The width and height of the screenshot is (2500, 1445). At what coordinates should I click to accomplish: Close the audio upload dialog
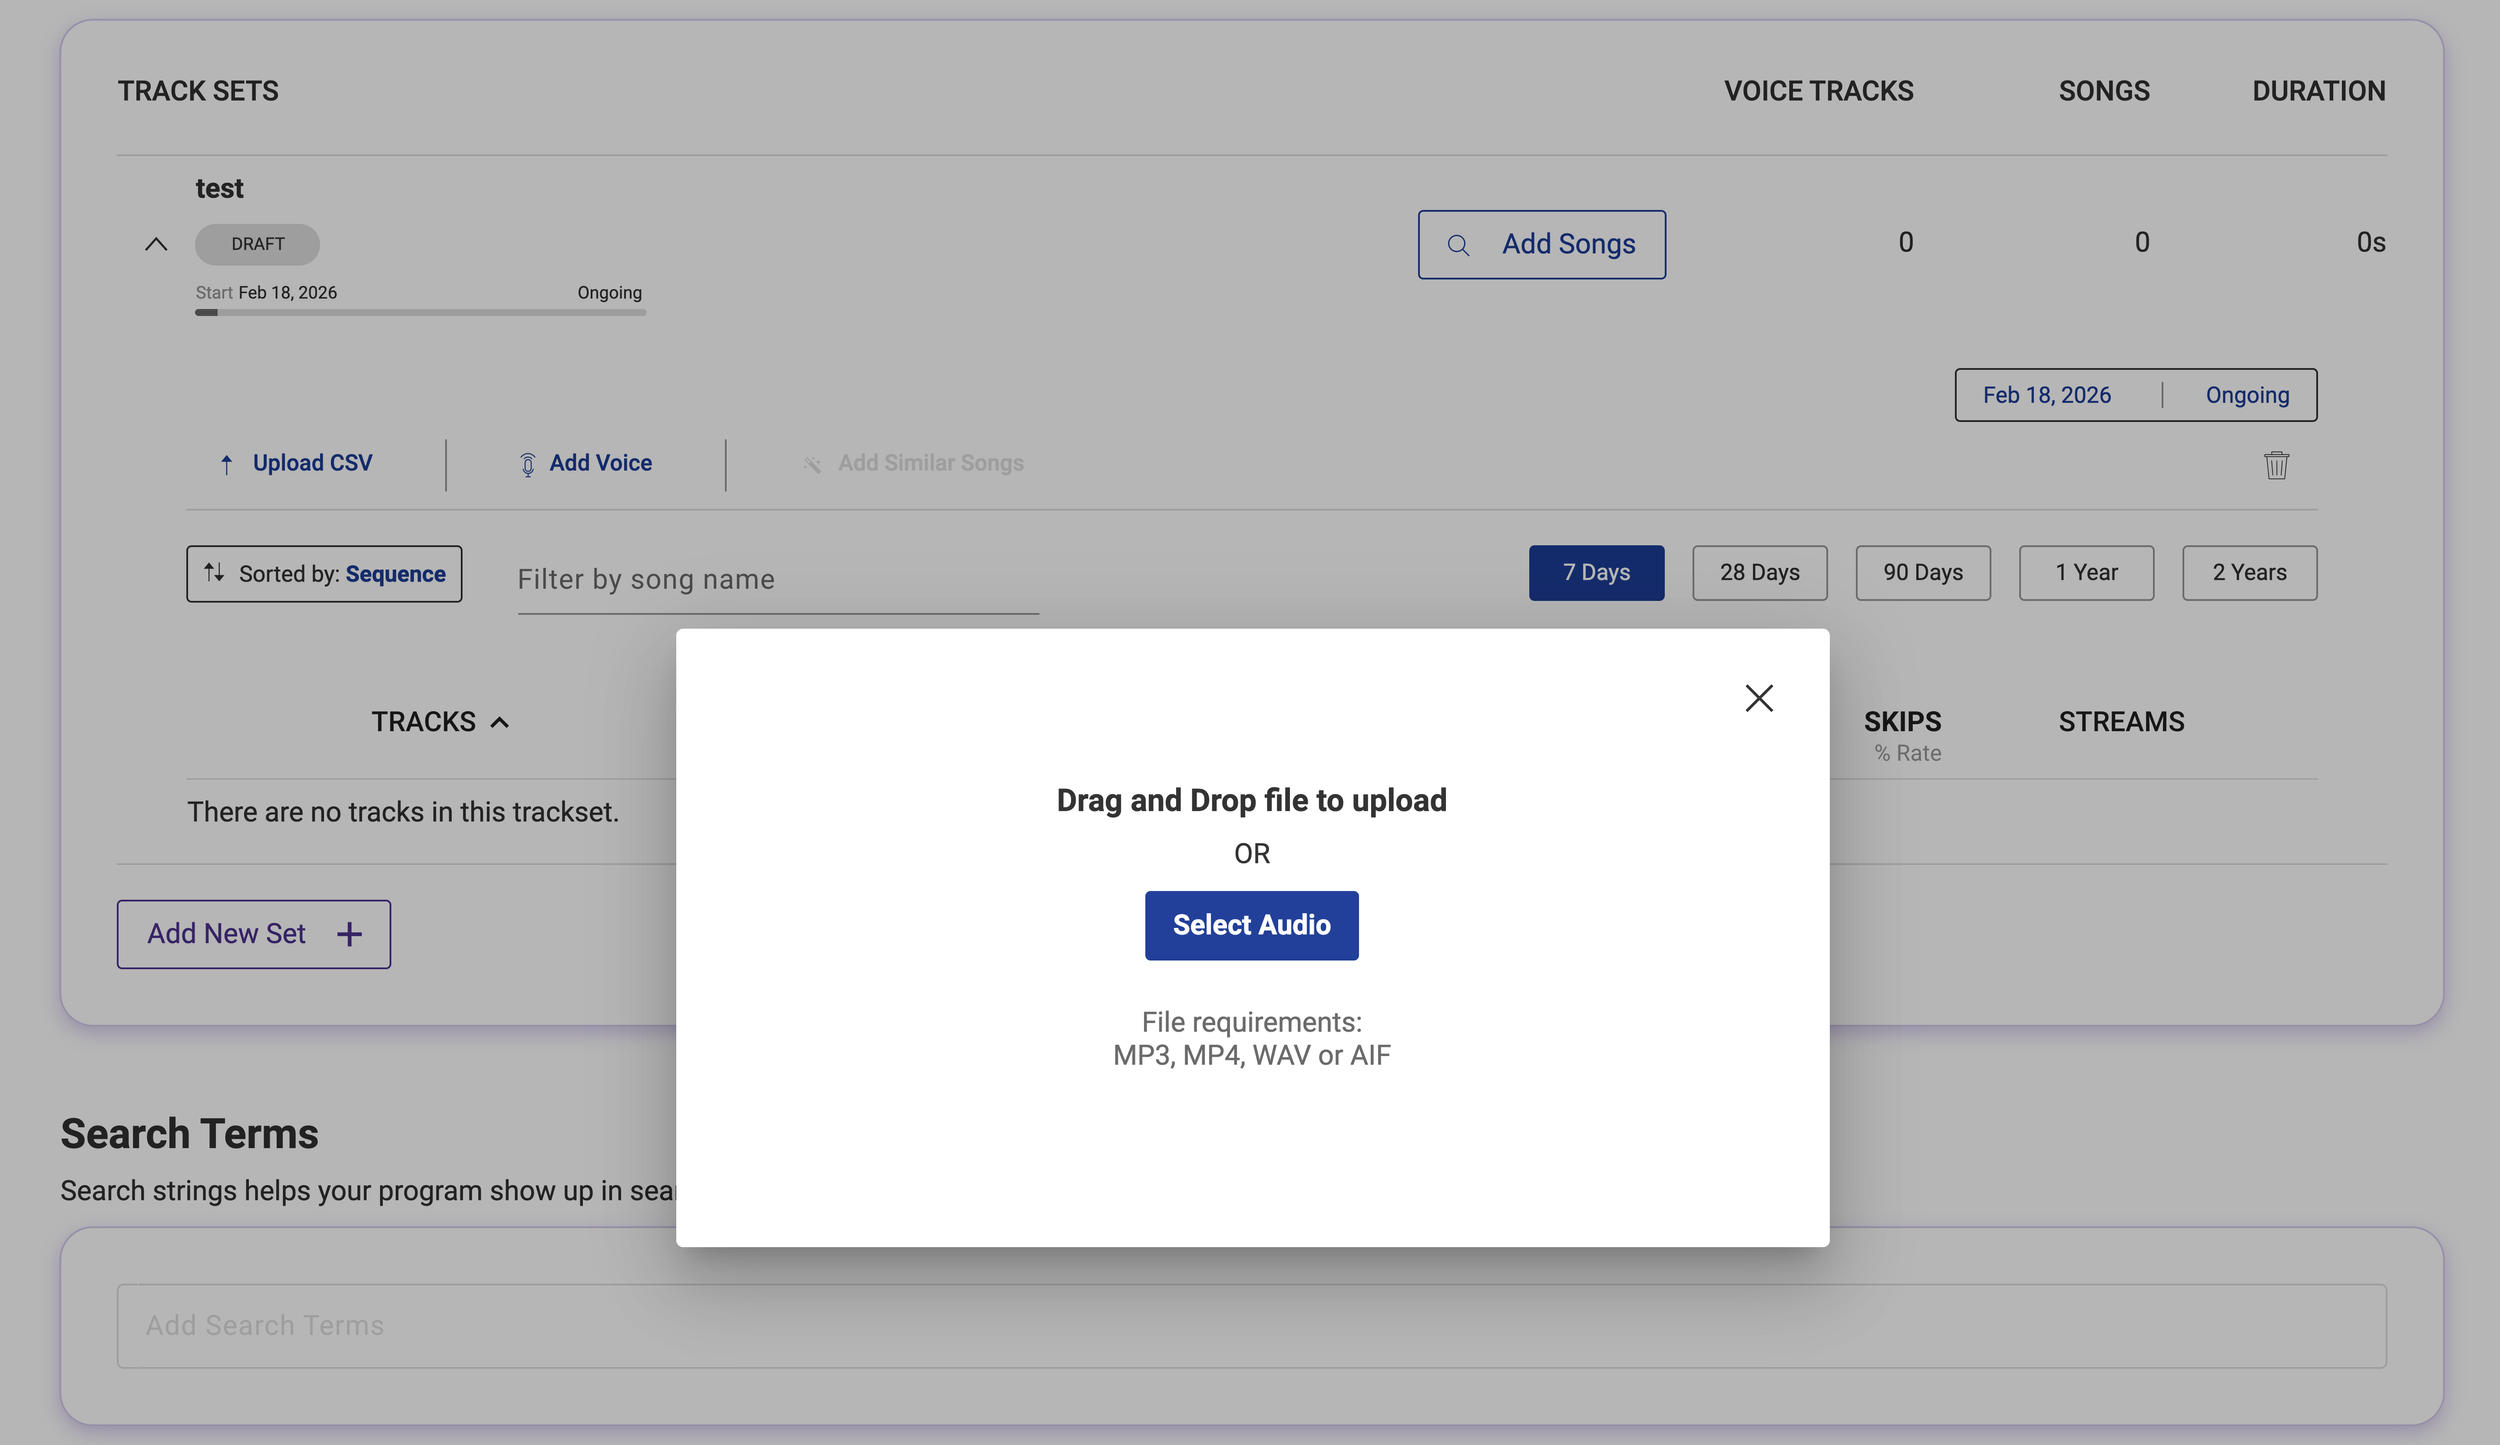(x=1758, y=698)
